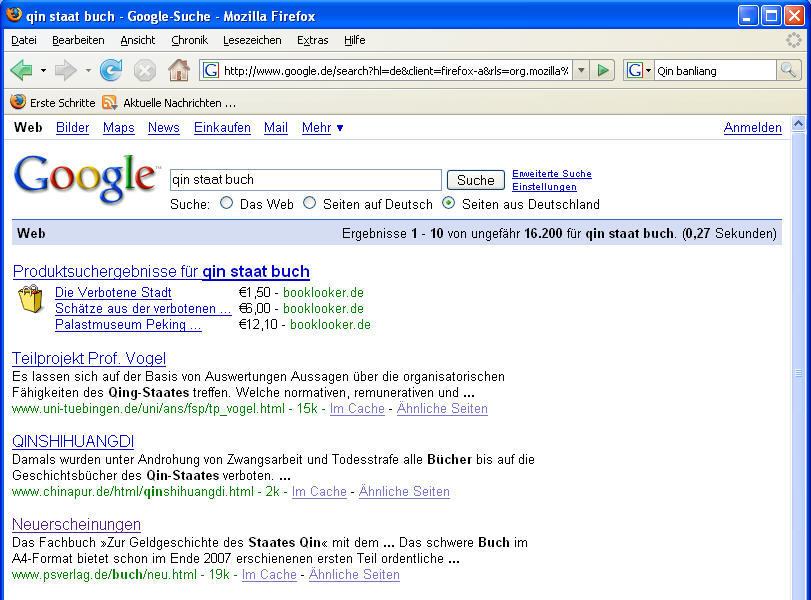Open the Einstellungen link
Image resolution: width=811 pixels, height=600 pixels.
tap(544, 187)
